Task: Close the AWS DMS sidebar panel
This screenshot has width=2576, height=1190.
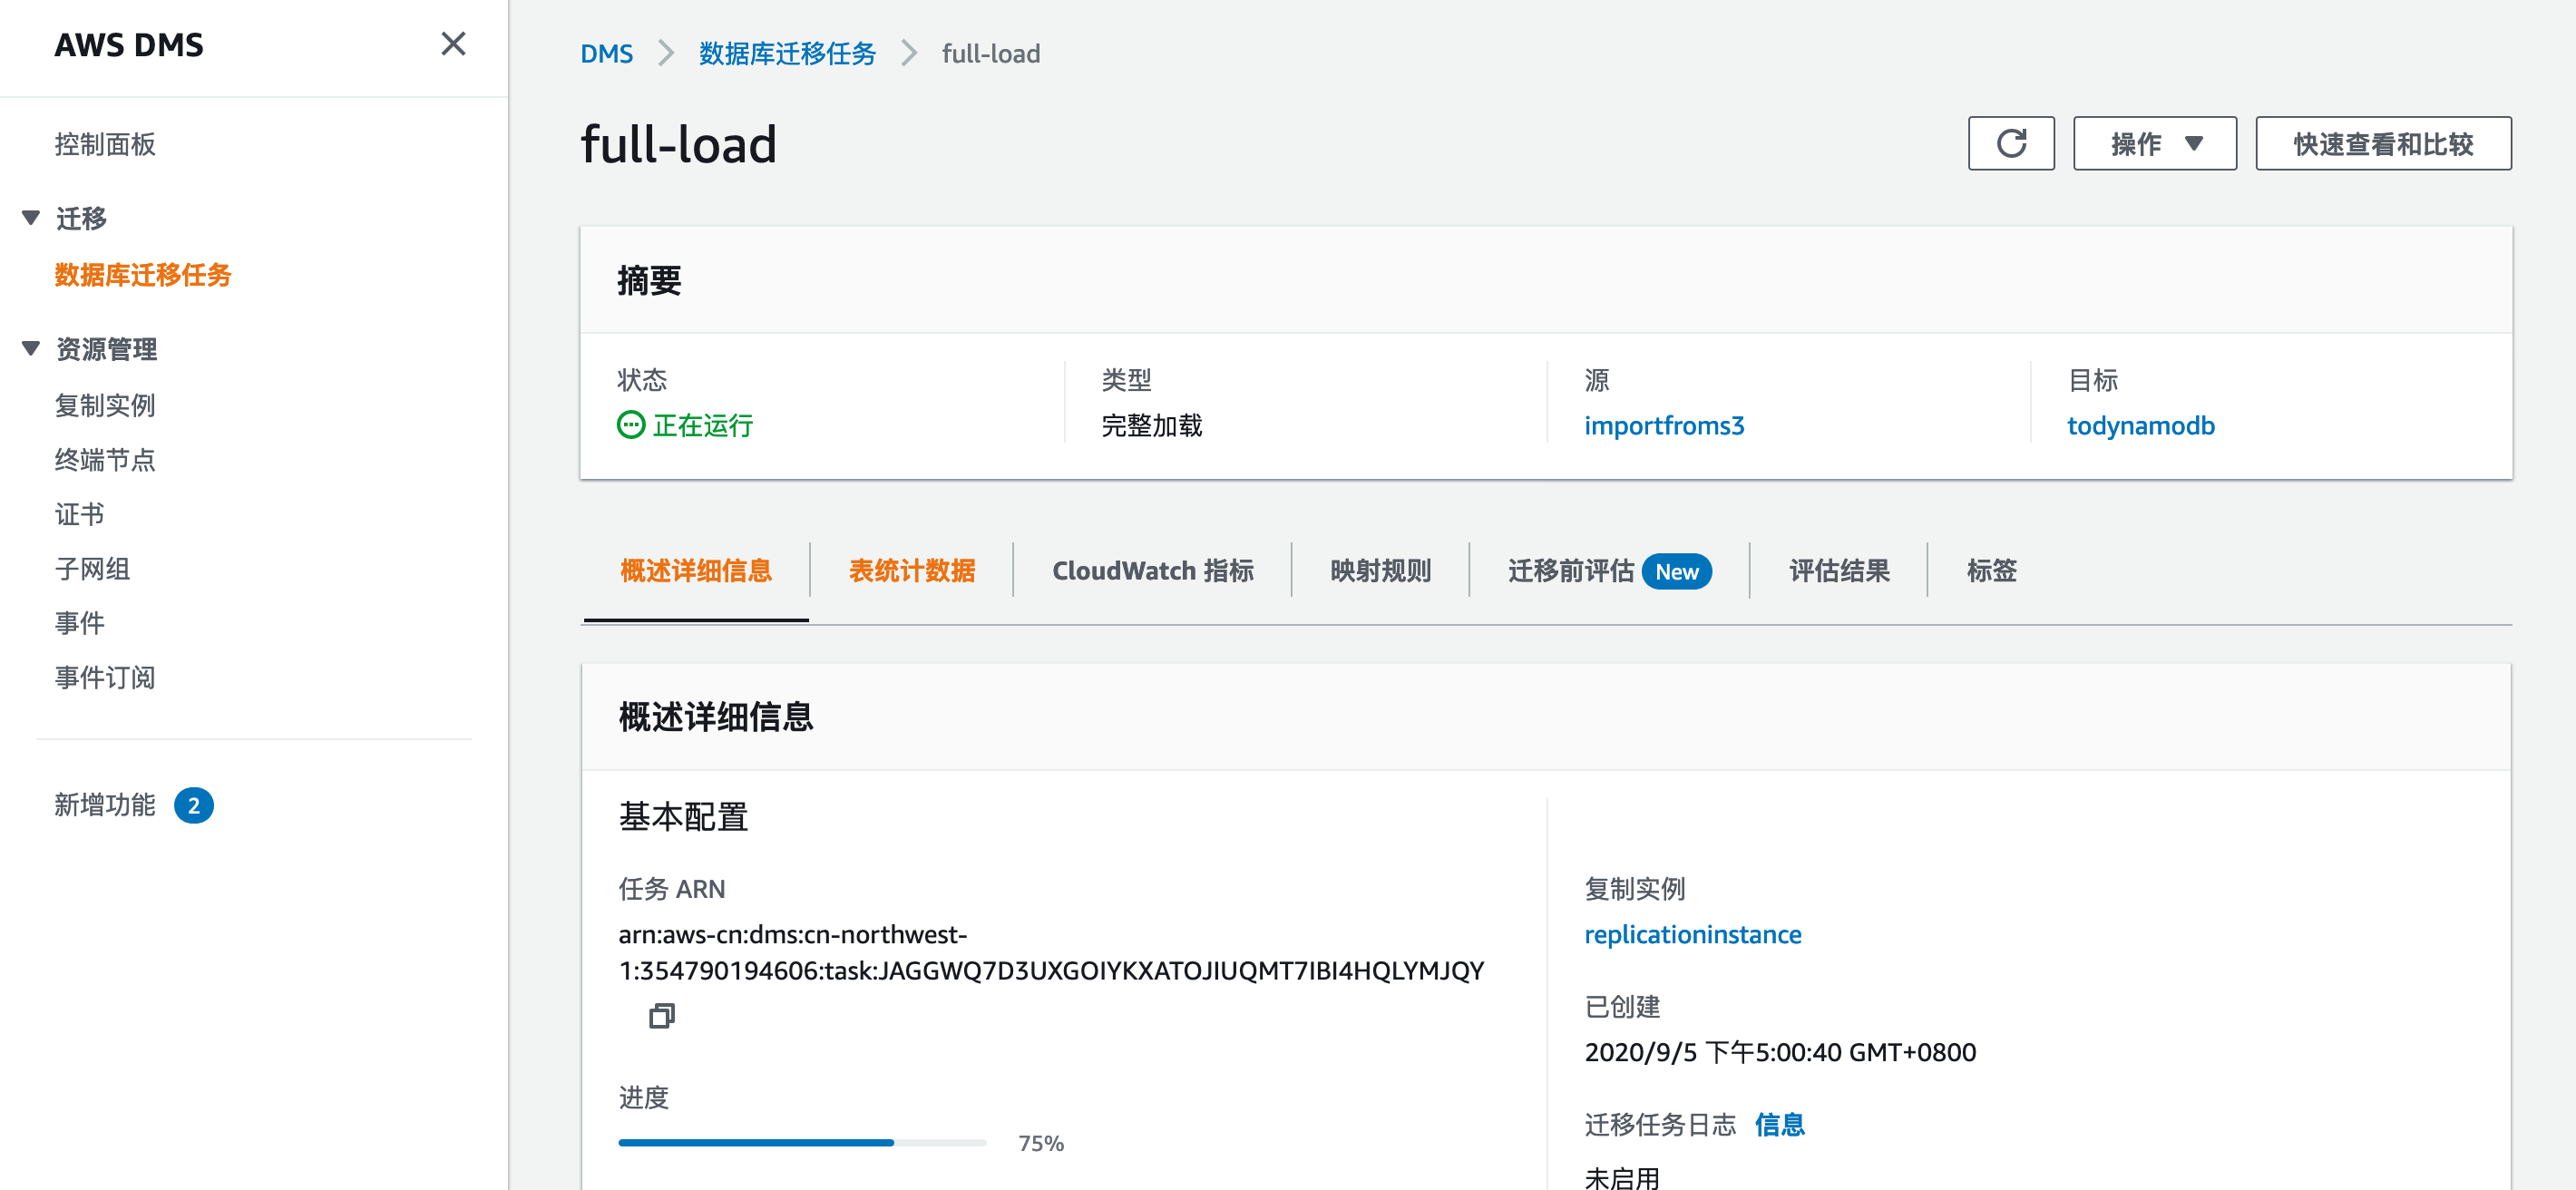Action: [x=453, y=44]
